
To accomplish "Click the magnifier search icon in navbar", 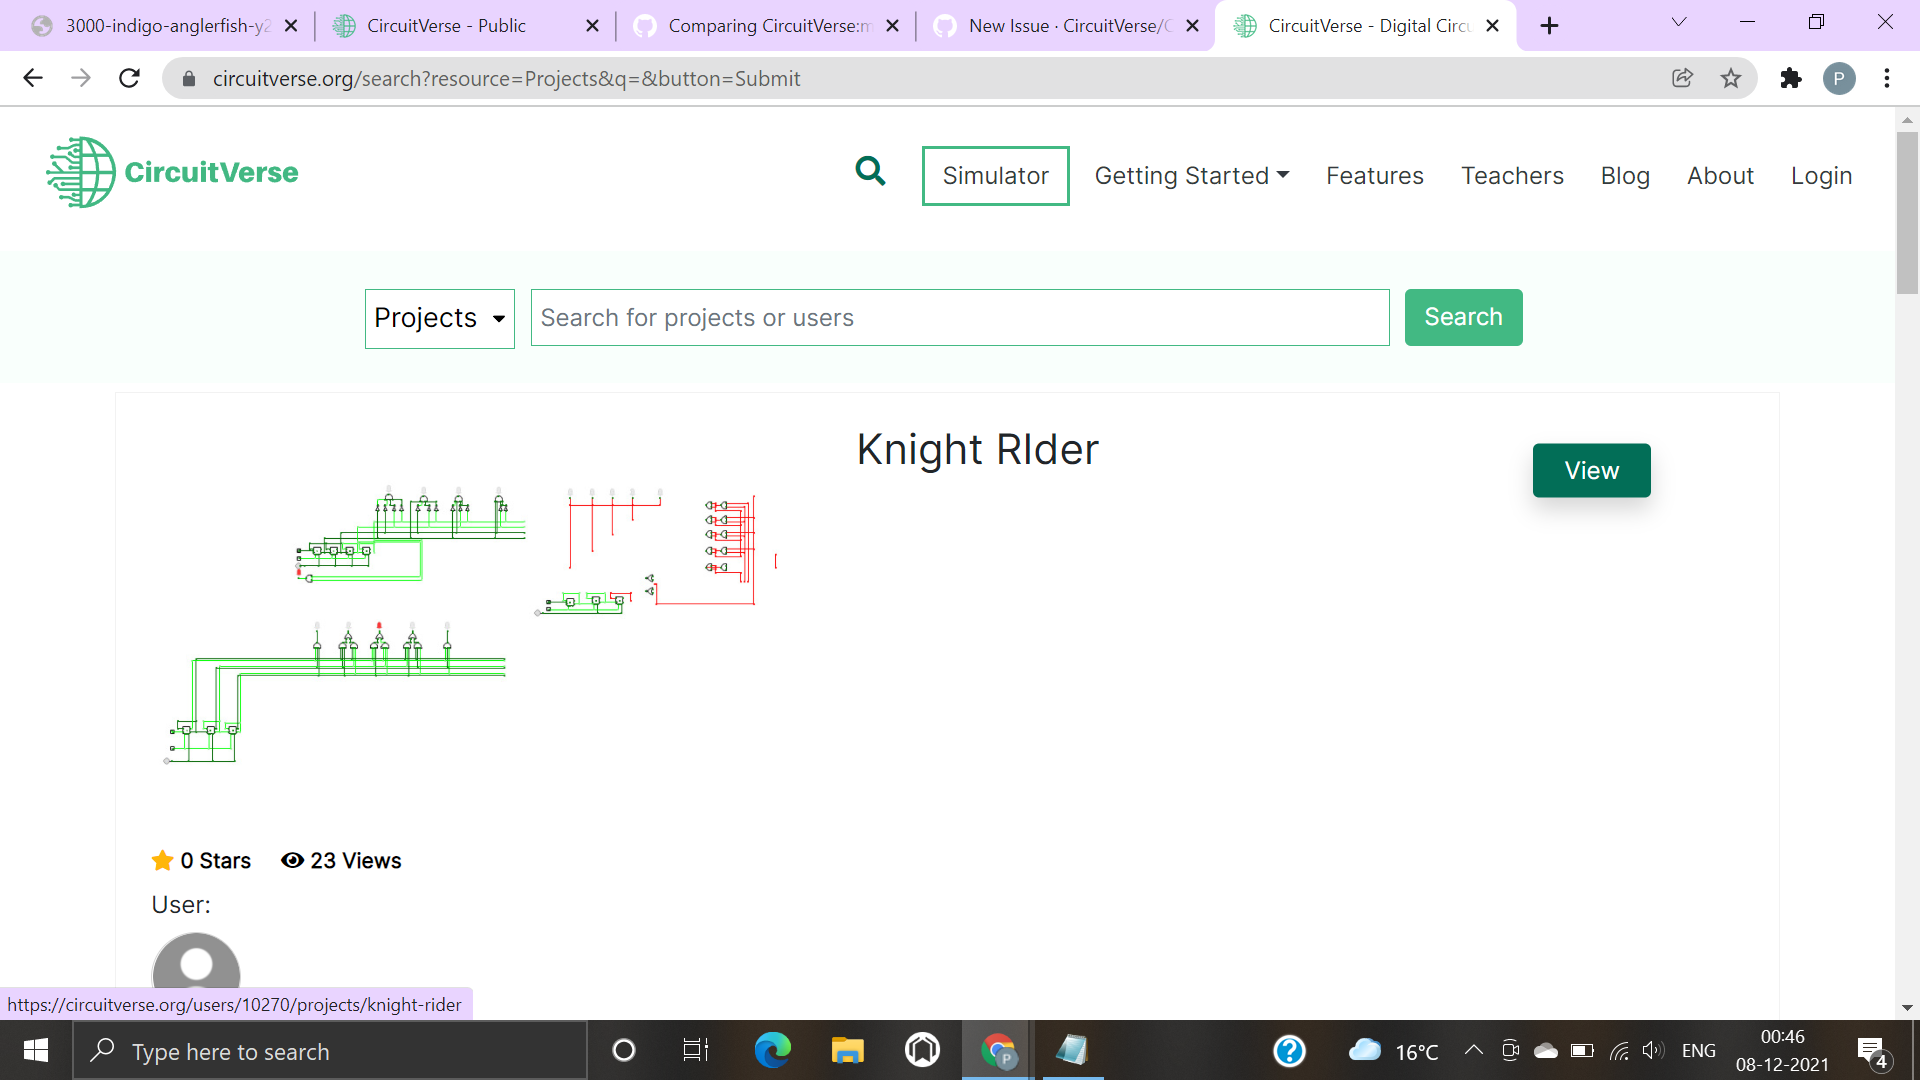I will point(870,172).
